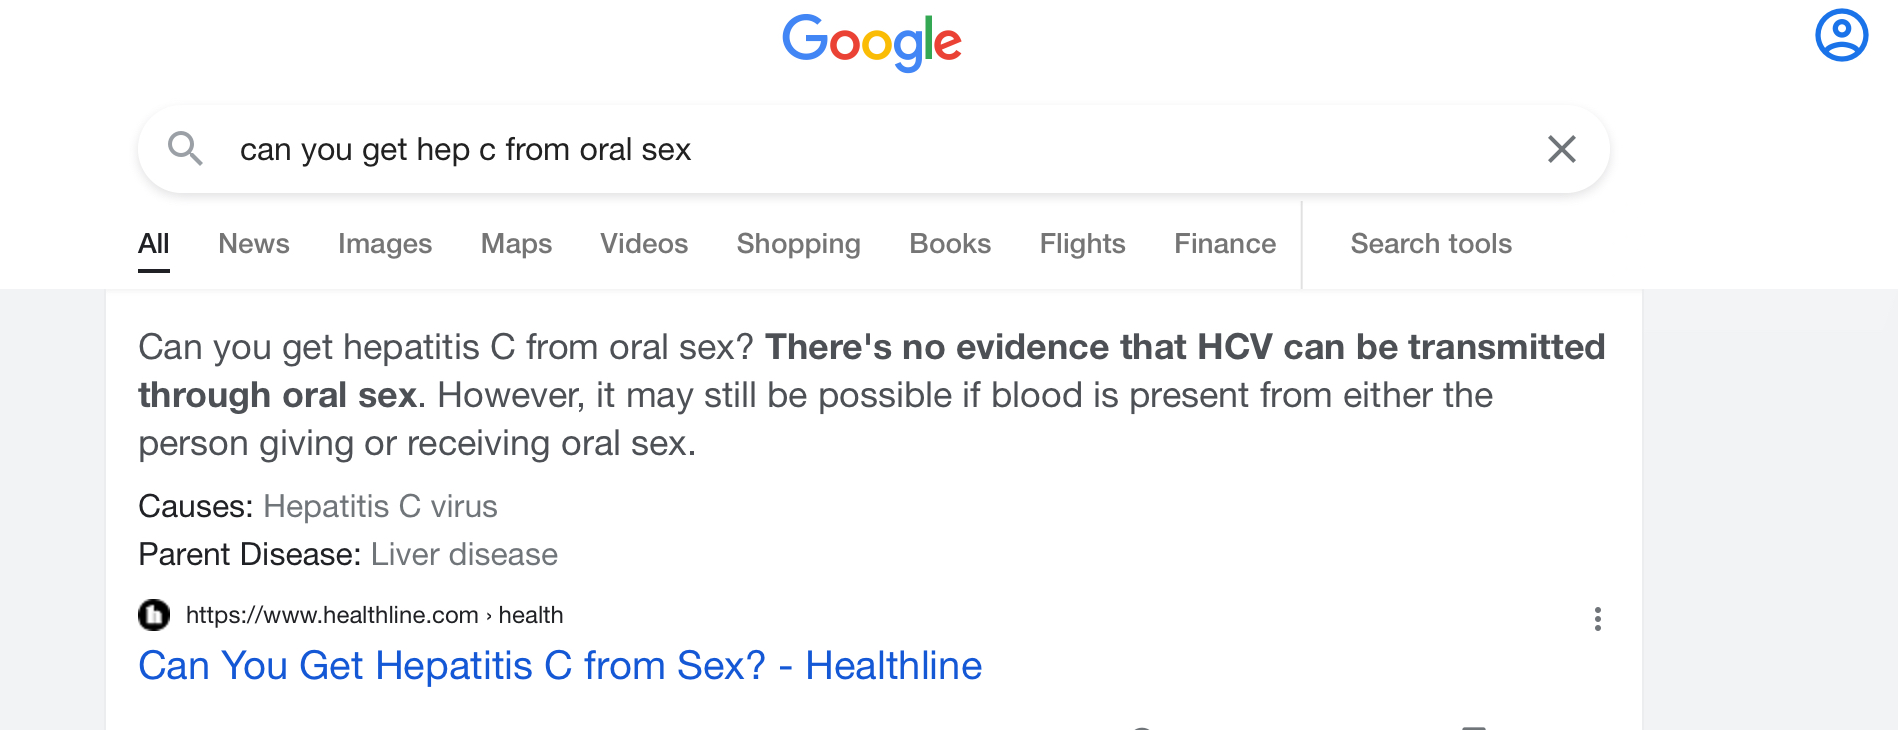Open the Videos tab
1898x730 pixels.
tap(644, 243)
